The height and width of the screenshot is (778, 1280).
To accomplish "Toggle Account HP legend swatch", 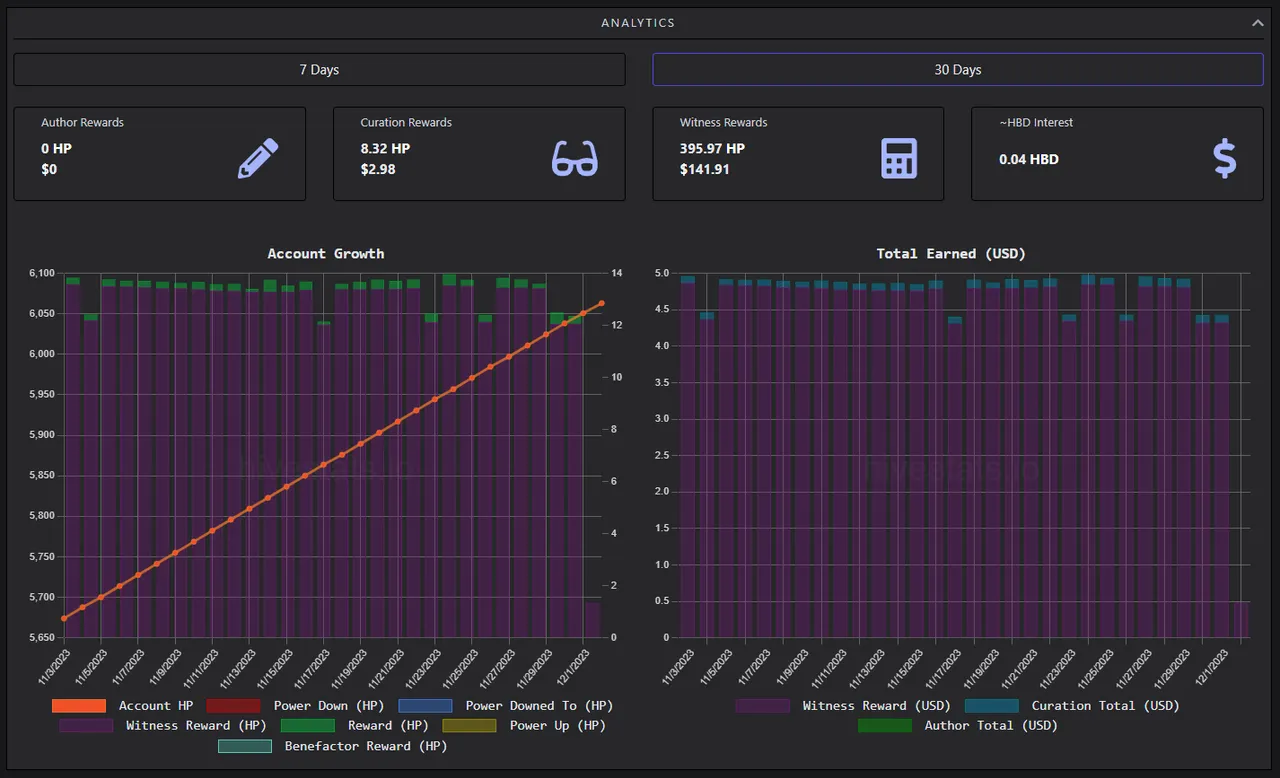I will pyautogui.click(x=79, y=705).
